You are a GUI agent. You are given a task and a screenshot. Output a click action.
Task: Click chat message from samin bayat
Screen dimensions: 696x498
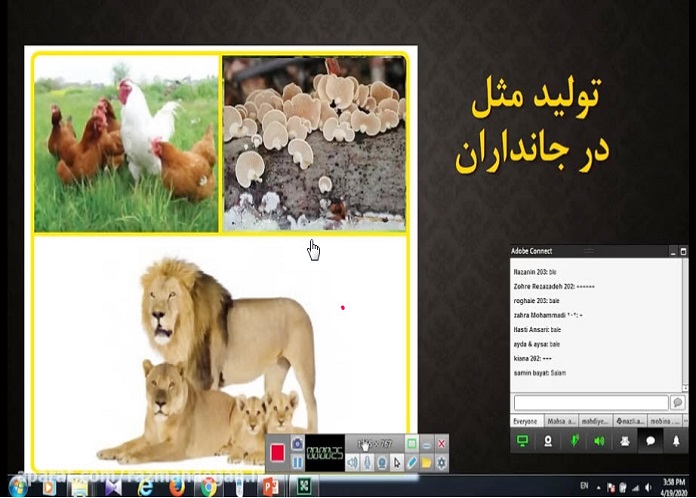[x=540, y=373]
